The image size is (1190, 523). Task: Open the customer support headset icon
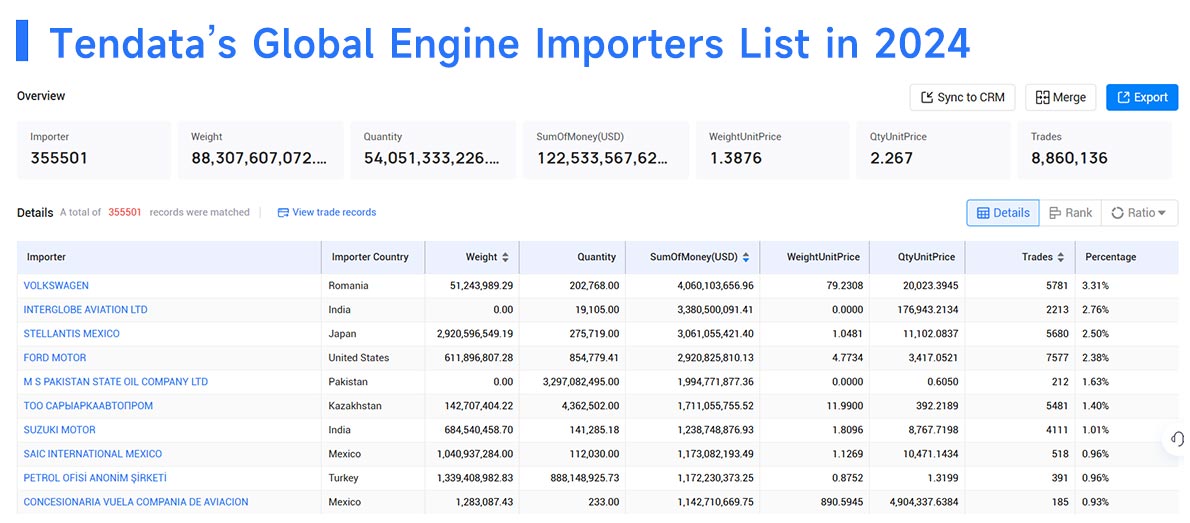point(1178,439)
